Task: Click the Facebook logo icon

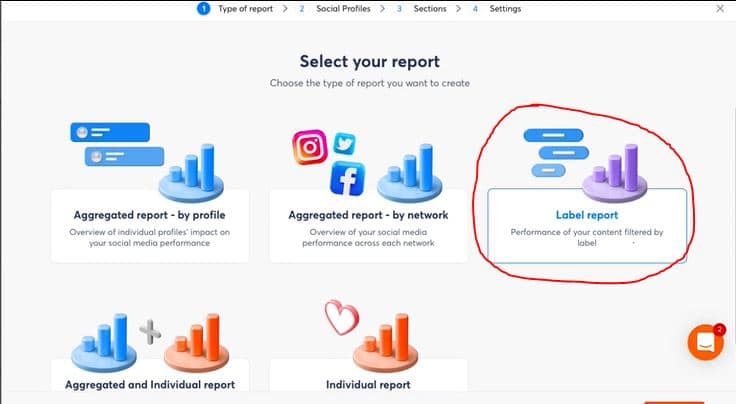Action: tap(347, 179)
